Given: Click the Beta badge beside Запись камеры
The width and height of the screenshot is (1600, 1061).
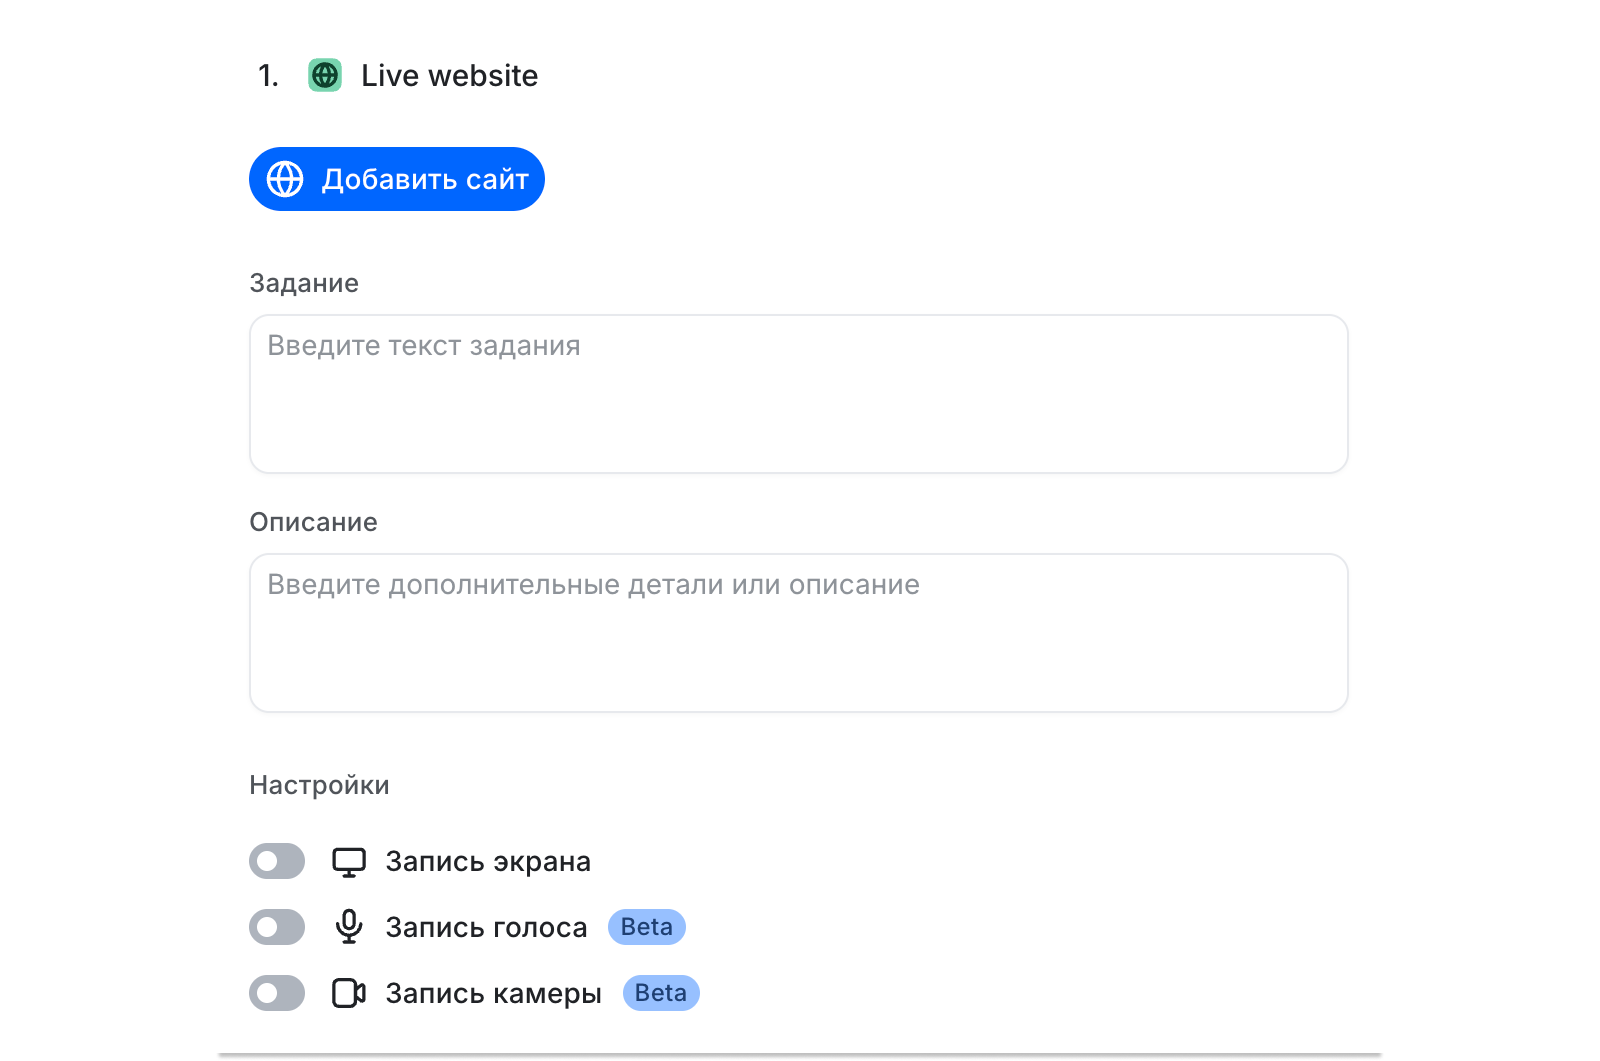Looking at the screenshot, I should coord(660,993).
